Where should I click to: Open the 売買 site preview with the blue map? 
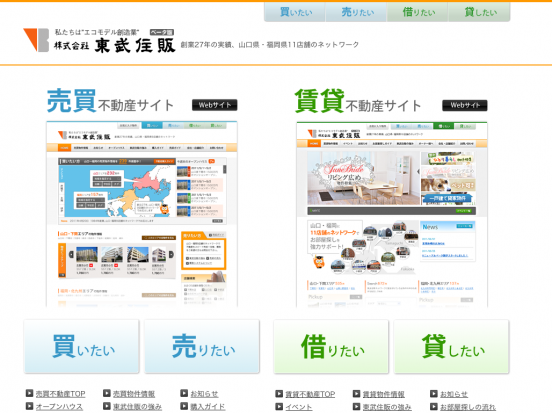(142, 214)
